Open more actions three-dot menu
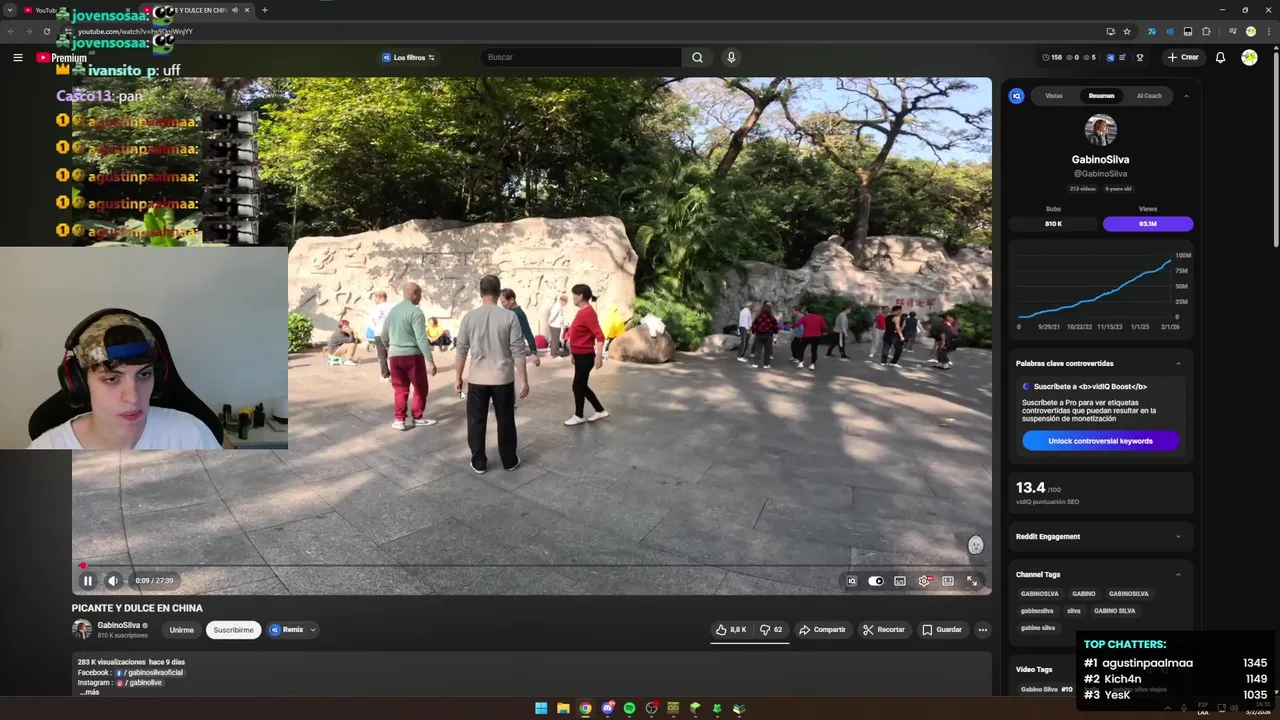The height and width of the screenshot is (720, 1280). pos(983,630)
